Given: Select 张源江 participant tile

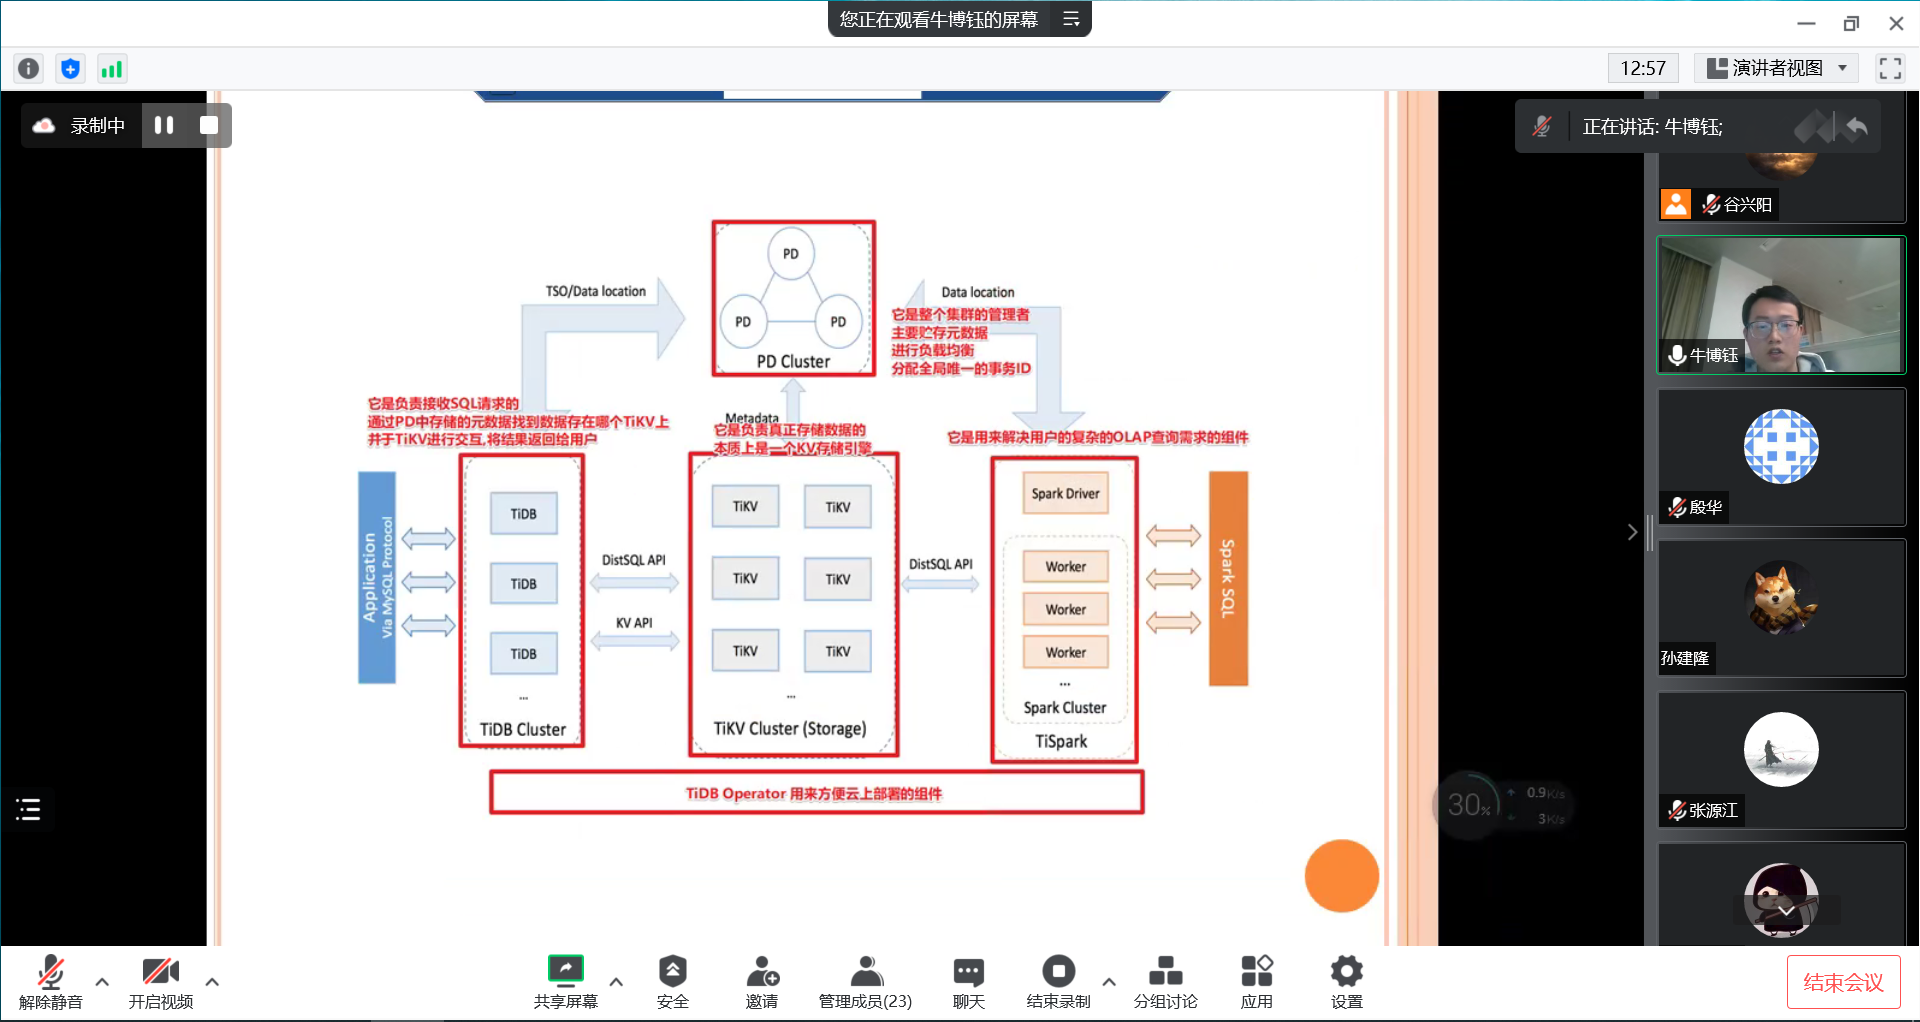Looking at the screenshot, I should pos(1781,760).
